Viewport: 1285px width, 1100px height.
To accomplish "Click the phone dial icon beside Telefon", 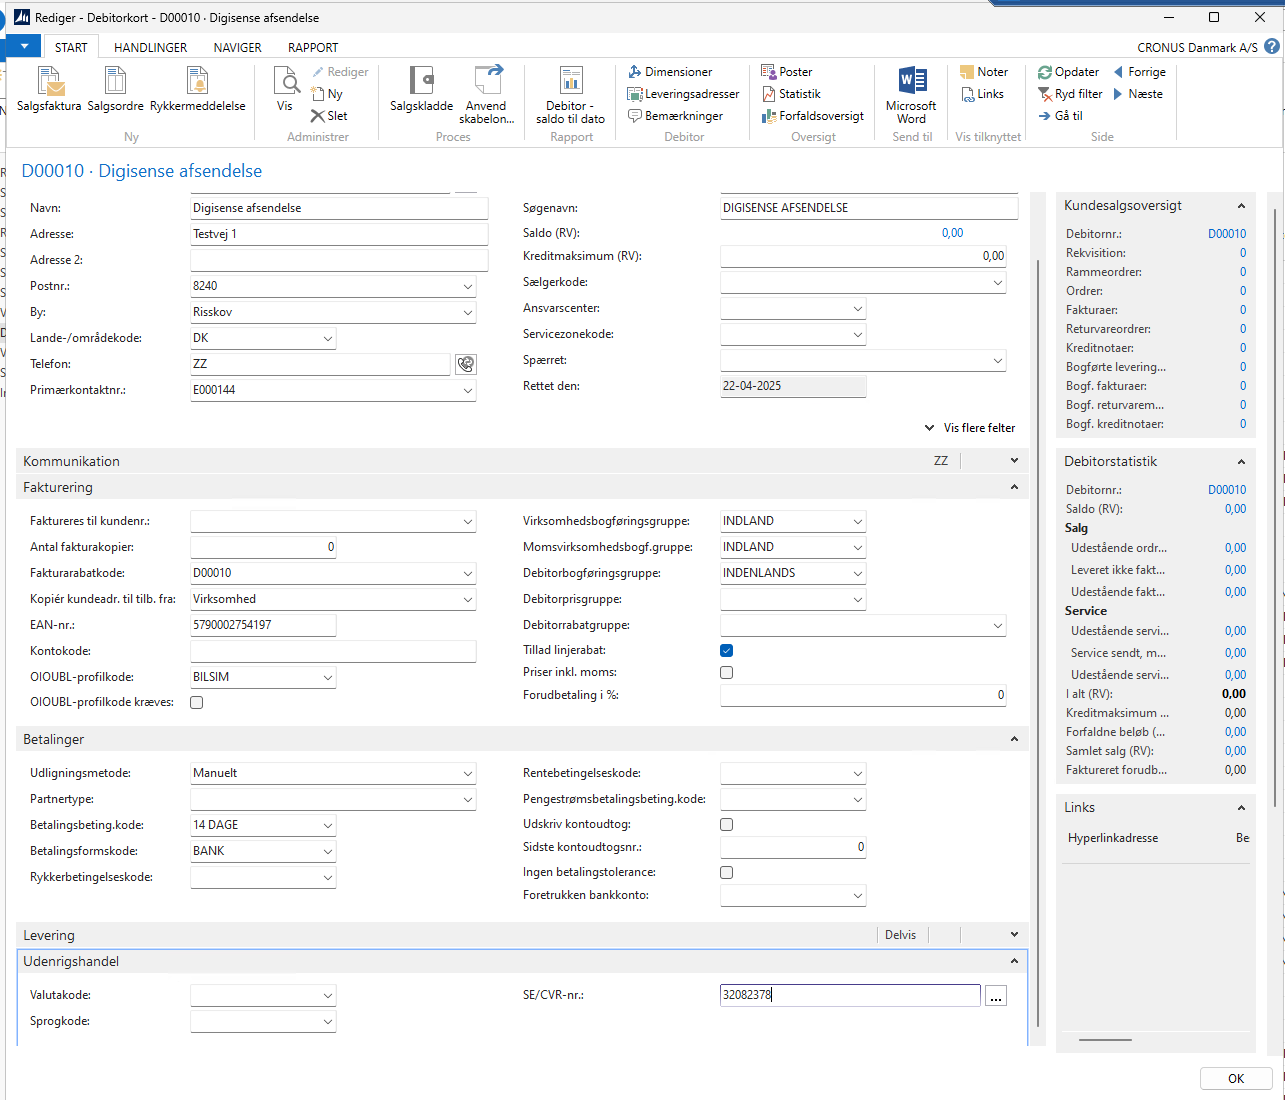I will pyautogui.click(x=465, y=364).
